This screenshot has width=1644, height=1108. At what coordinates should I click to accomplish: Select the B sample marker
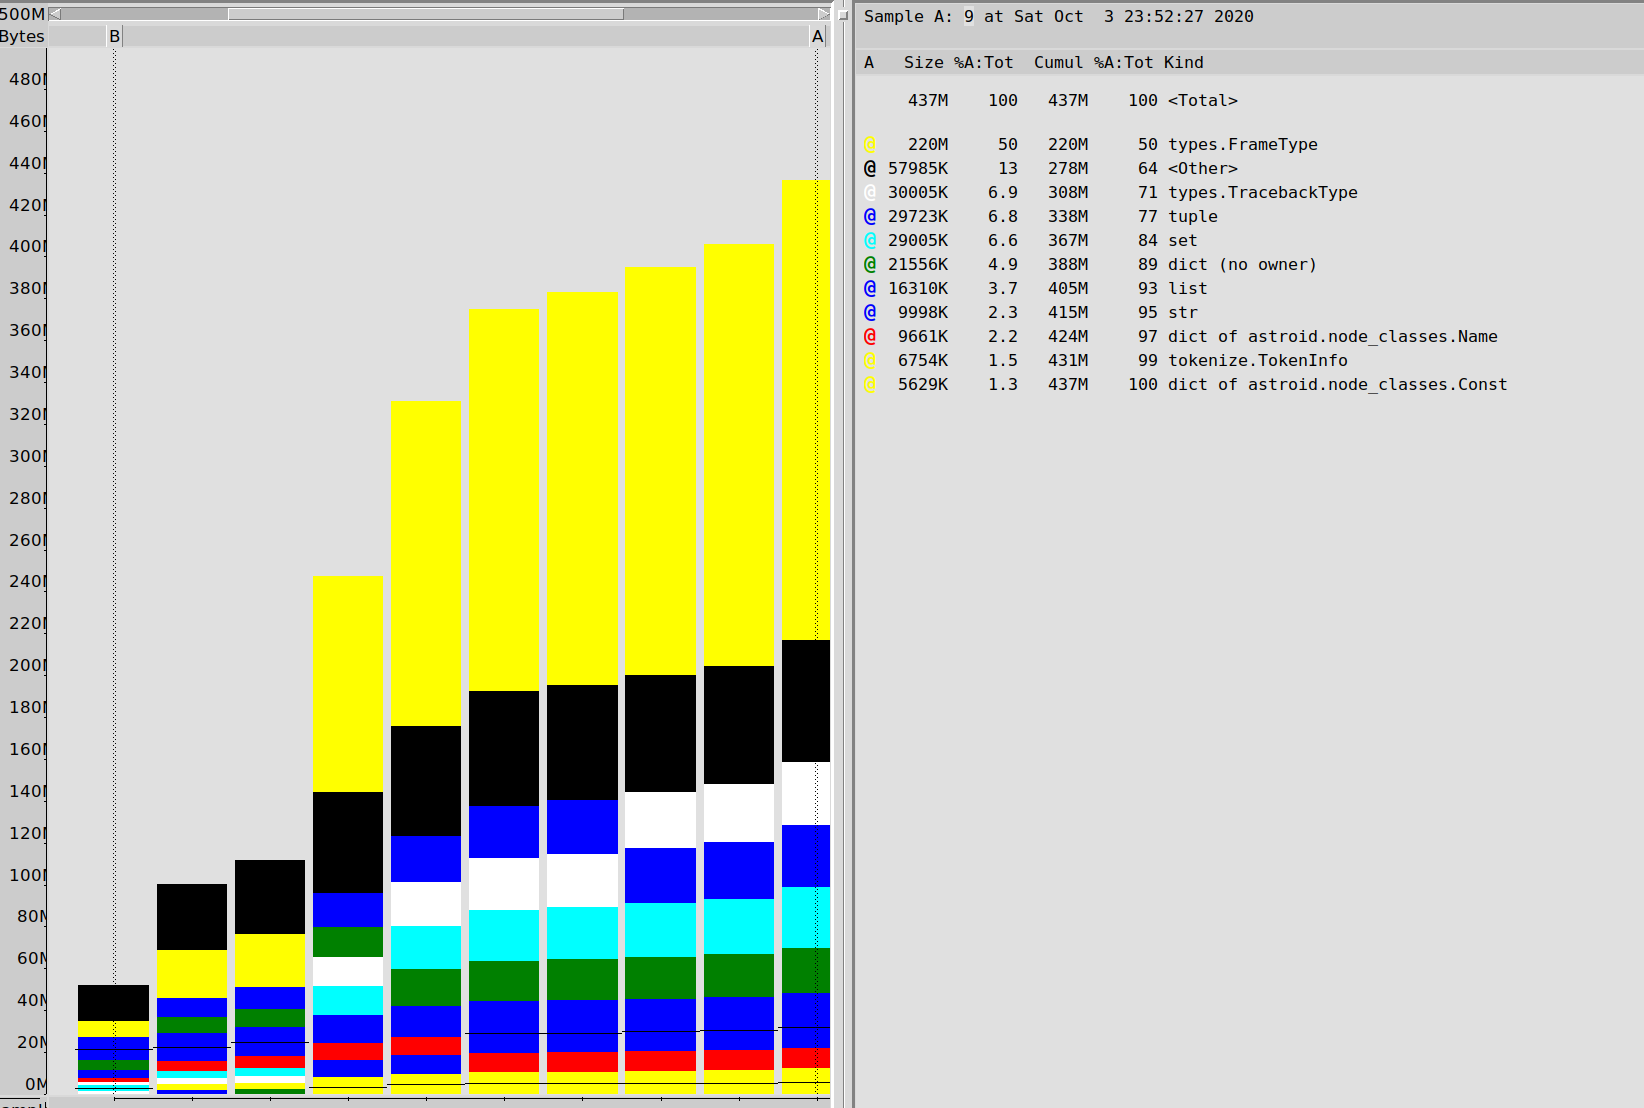coord(114,37)
